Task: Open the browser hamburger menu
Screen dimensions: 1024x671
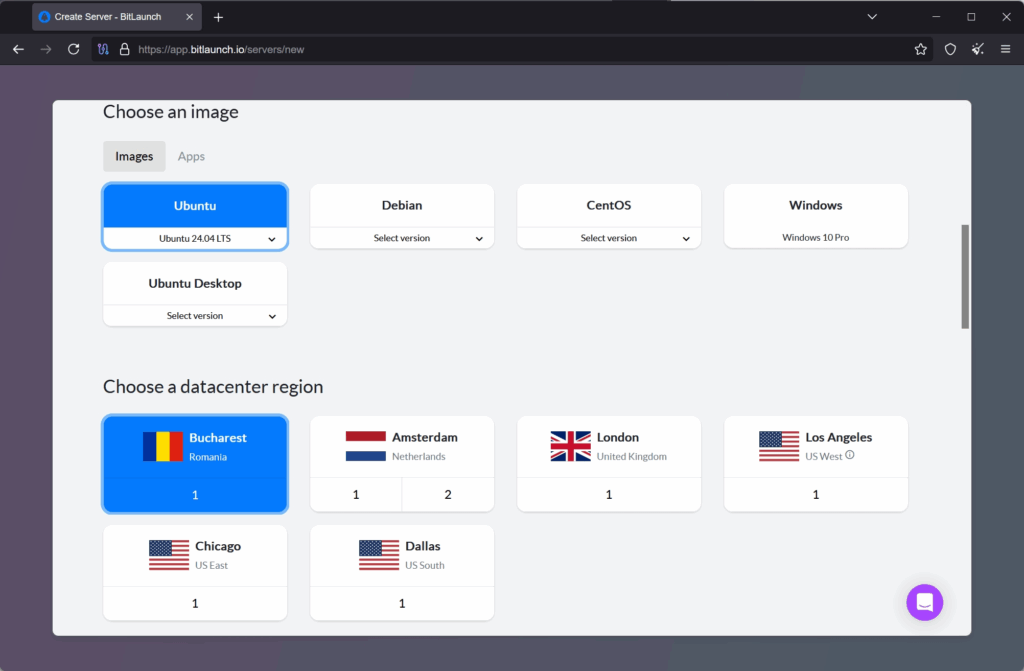Action: click(x=1006, y=49)
